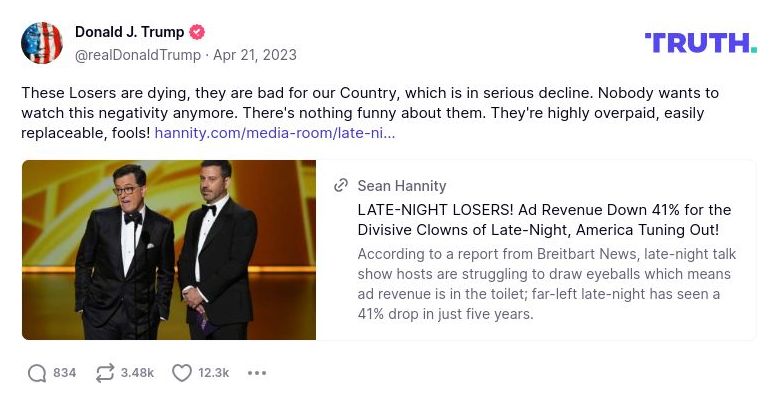Viewport: 778px width, 403px height.
Task: Click the 834 replies count
Action: (65, 373)
